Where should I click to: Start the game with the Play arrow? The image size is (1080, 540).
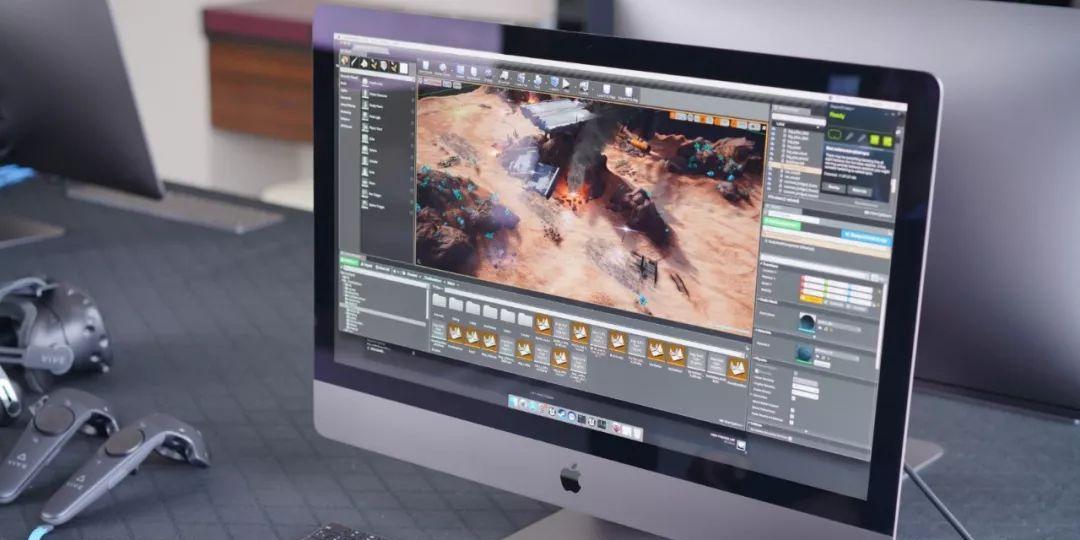pyautogui.click(x=565, y=83)
